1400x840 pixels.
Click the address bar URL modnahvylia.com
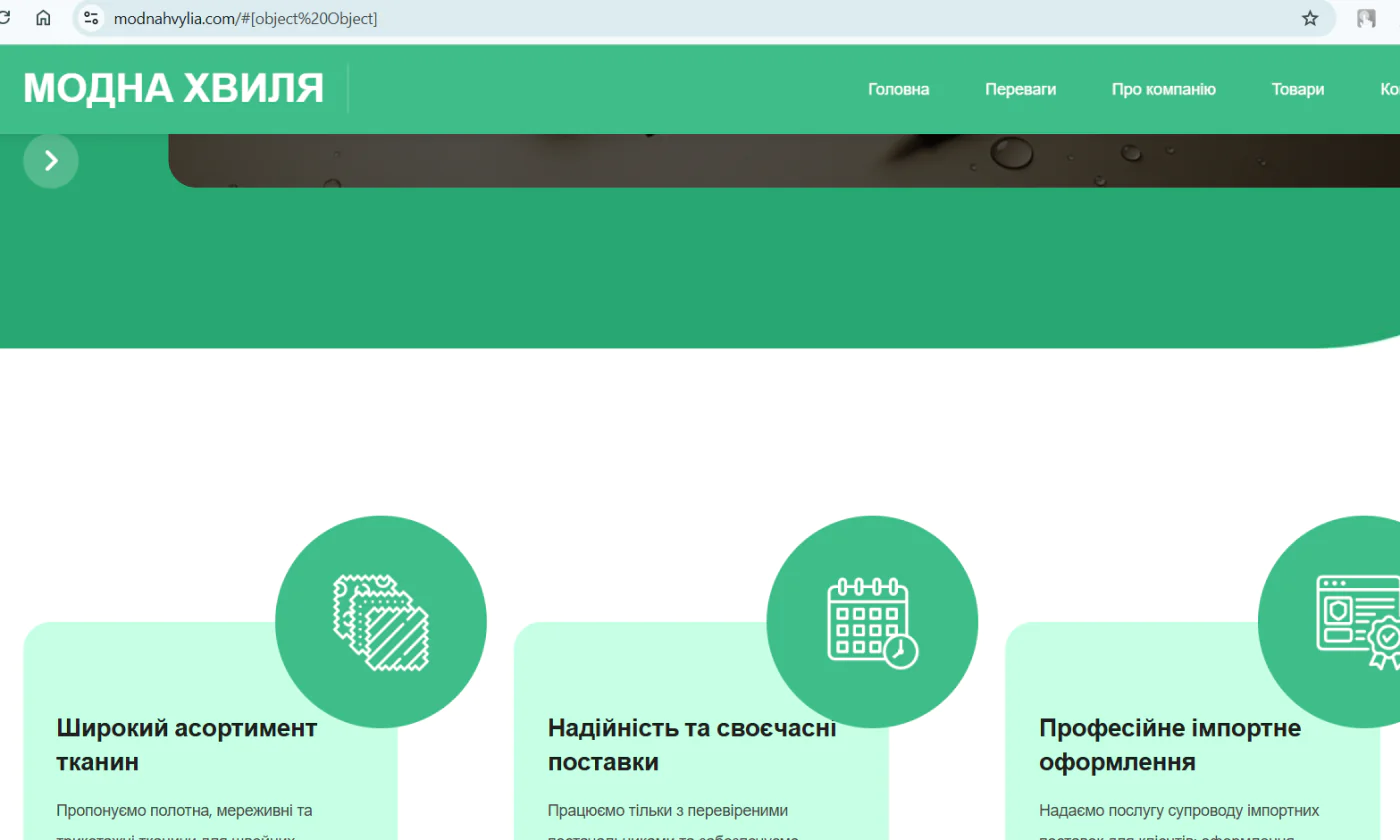click(x=245, y=18)
